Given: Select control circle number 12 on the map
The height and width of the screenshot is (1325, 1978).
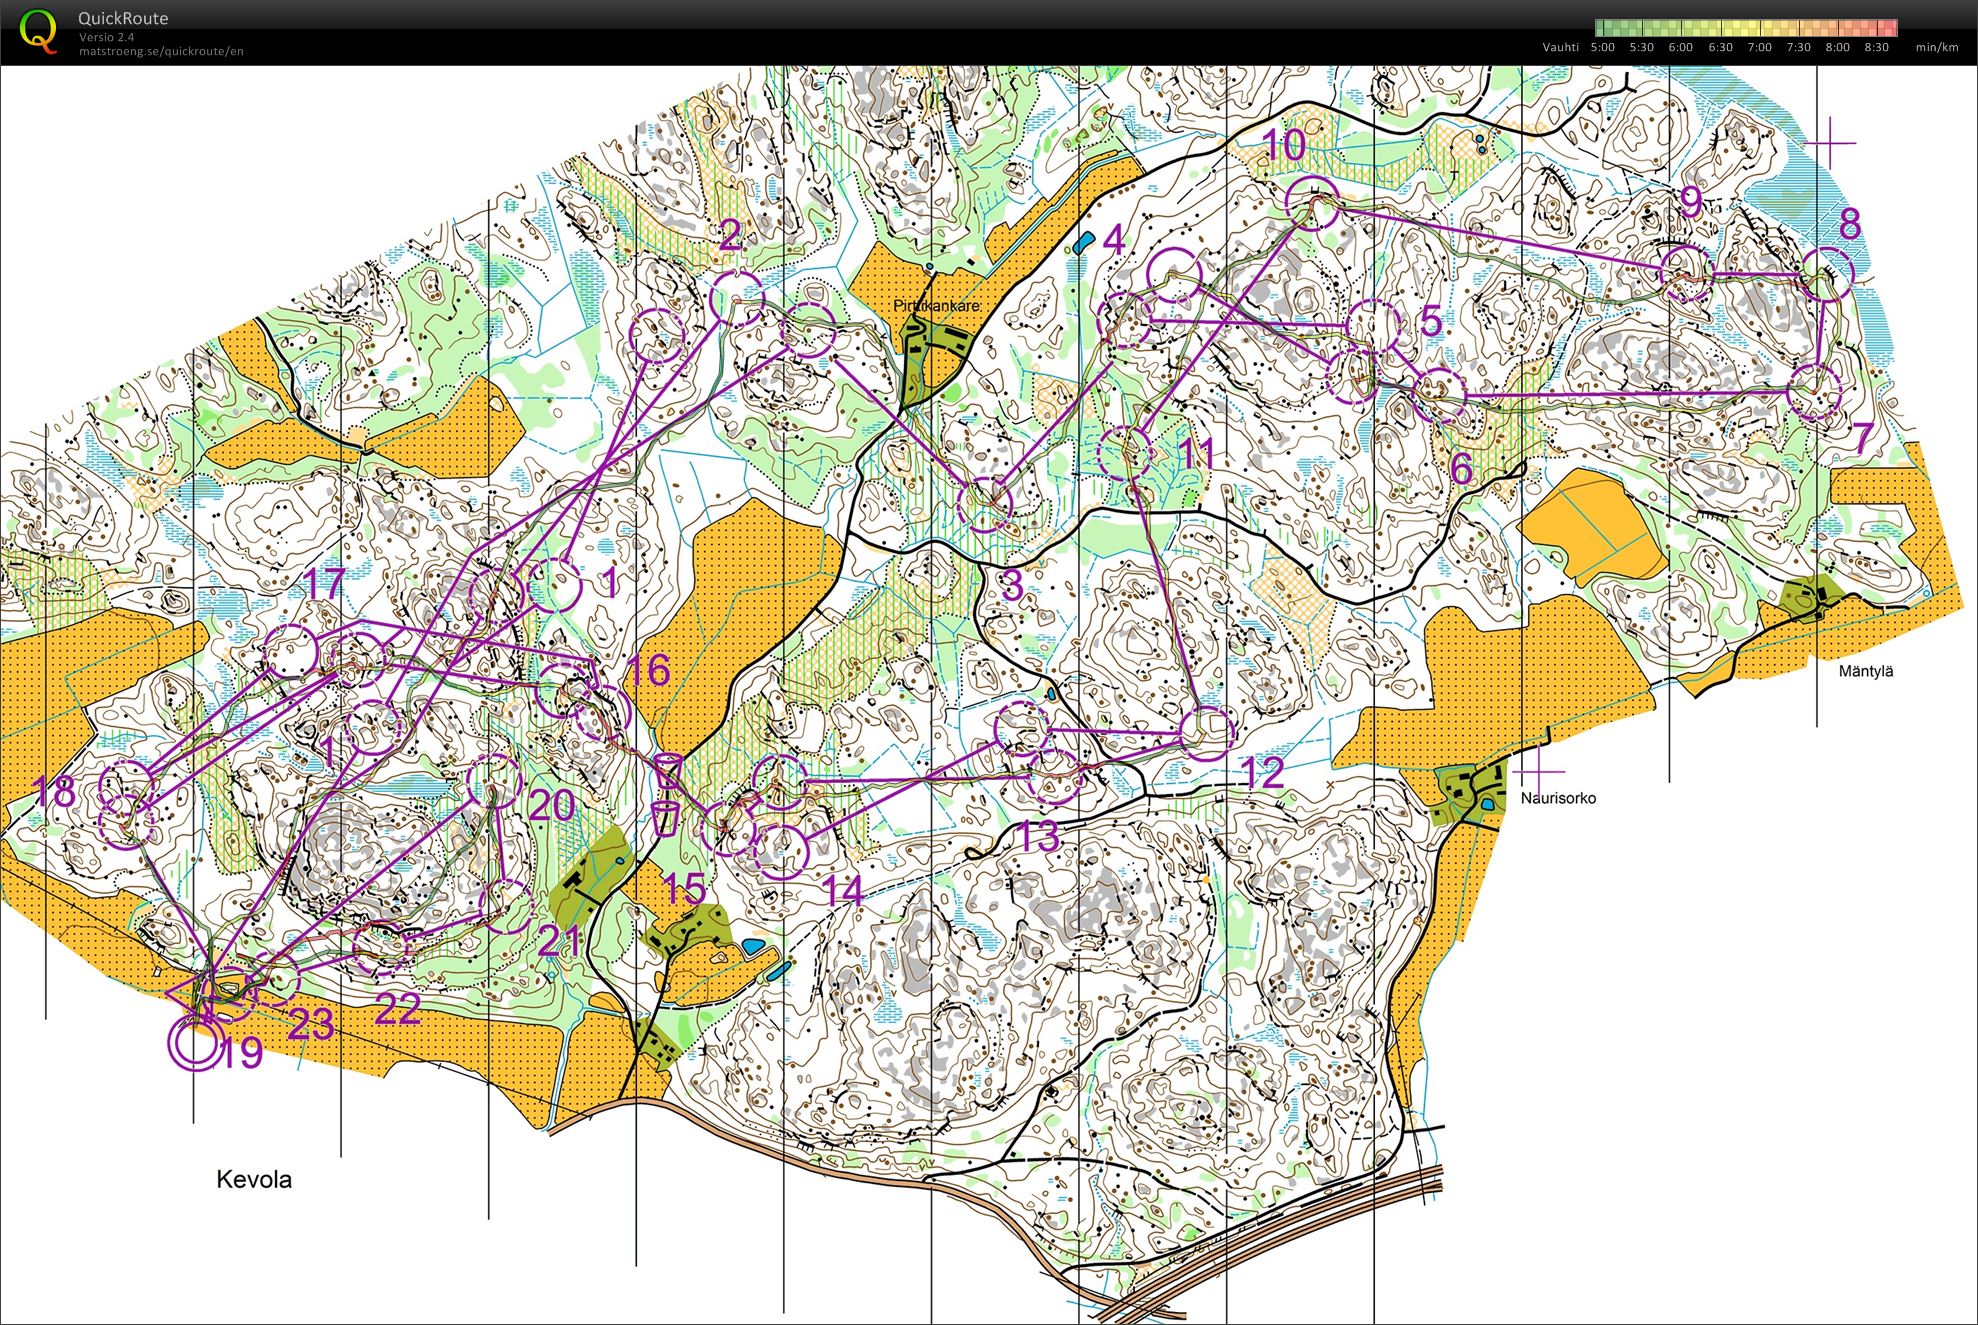Looking at the screenshot, I should pos(1209,731).
